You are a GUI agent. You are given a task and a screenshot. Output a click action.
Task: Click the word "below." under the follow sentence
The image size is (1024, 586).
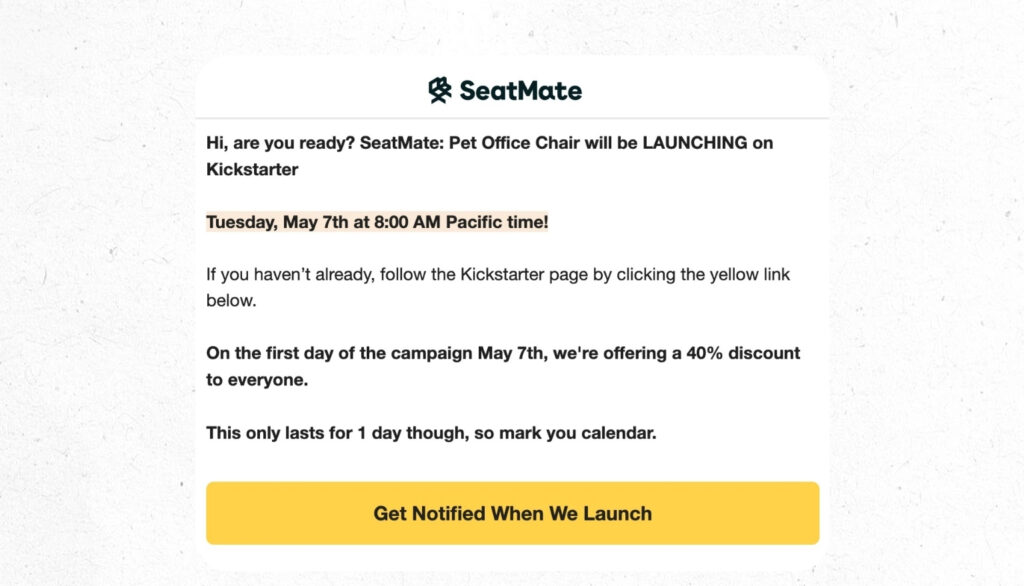tap(231, 300)
